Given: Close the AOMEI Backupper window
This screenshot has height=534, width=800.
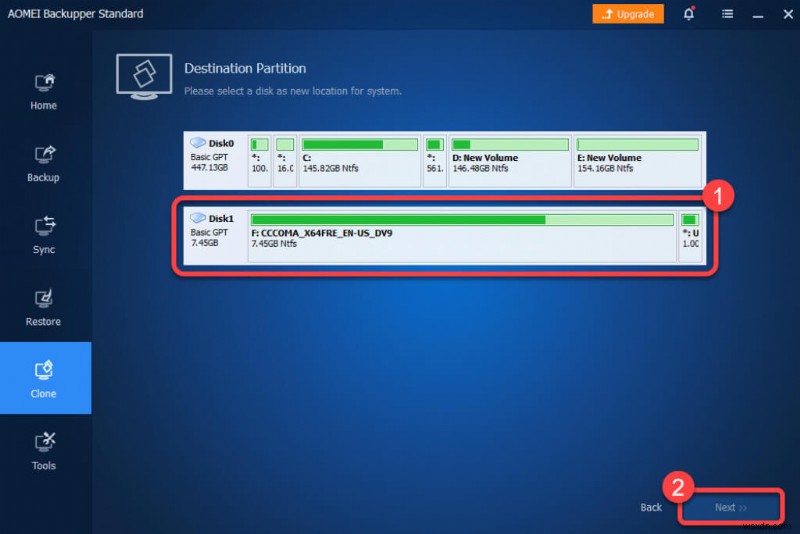Looking at the screenshot, I should click(x=788, y=14).
